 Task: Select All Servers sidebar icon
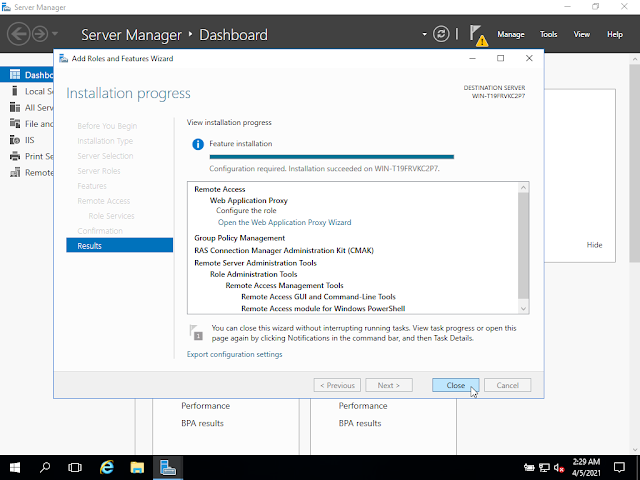15,107
